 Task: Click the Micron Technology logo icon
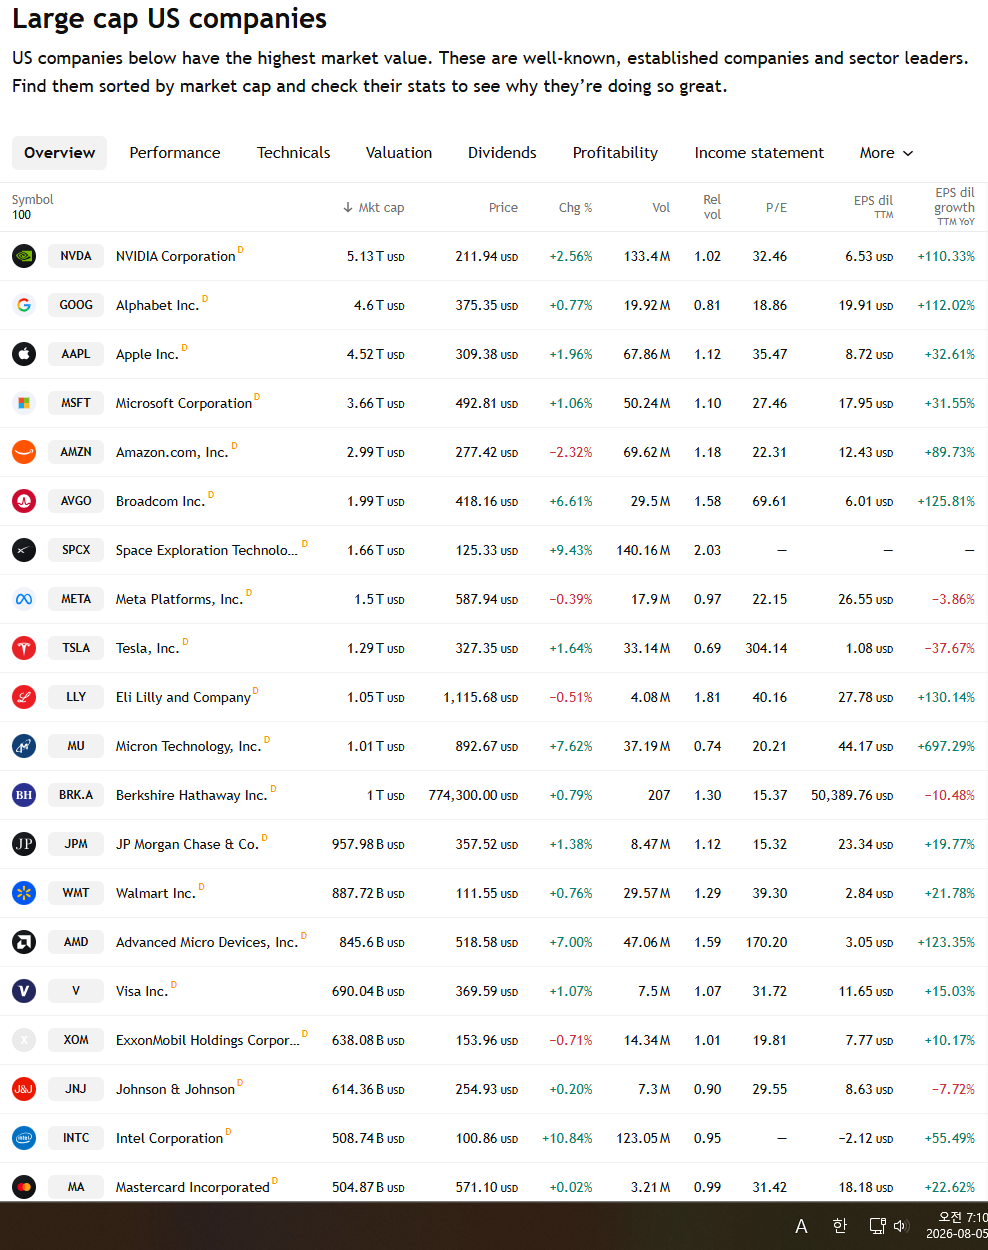click(24, 746)
